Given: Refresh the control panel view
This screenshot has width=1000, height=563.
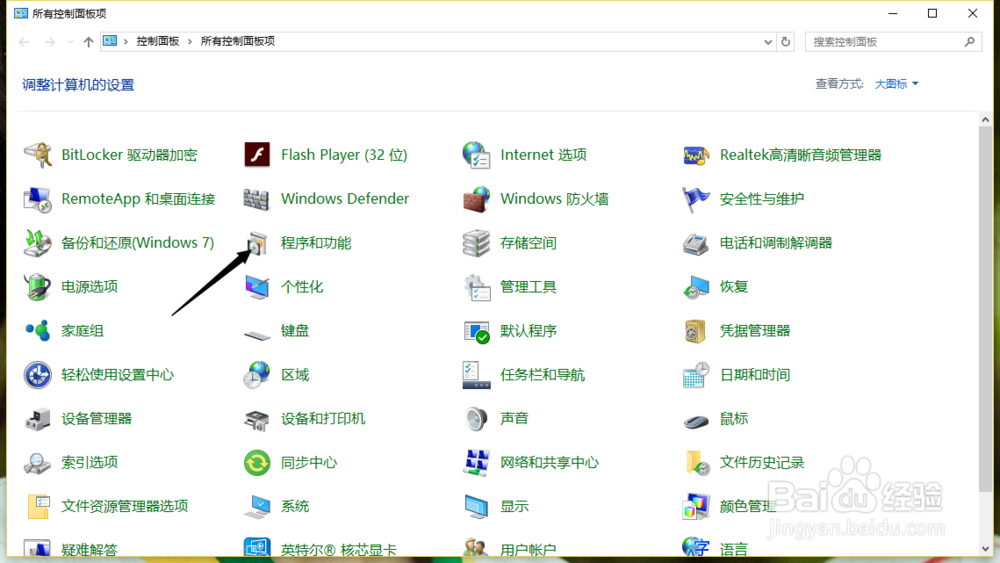Looking at the screenshot, I should click(786, 42).
